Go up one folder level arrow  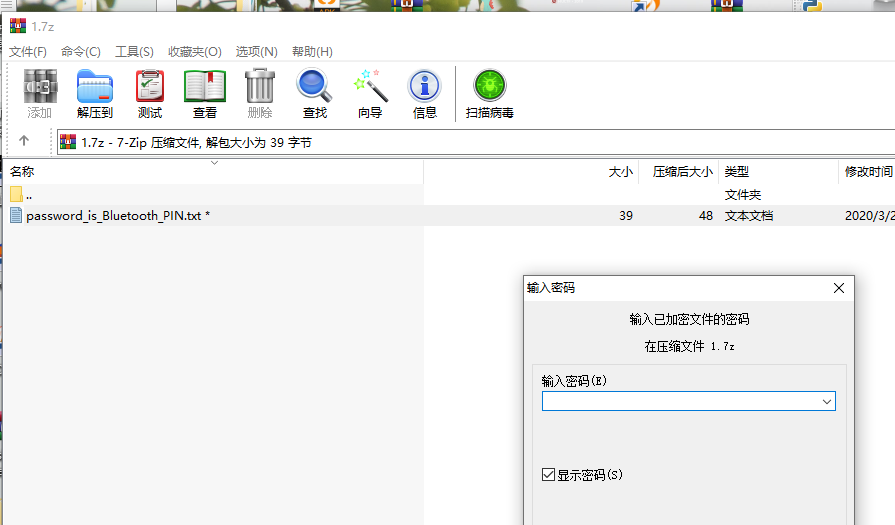(x=24, y=140)
